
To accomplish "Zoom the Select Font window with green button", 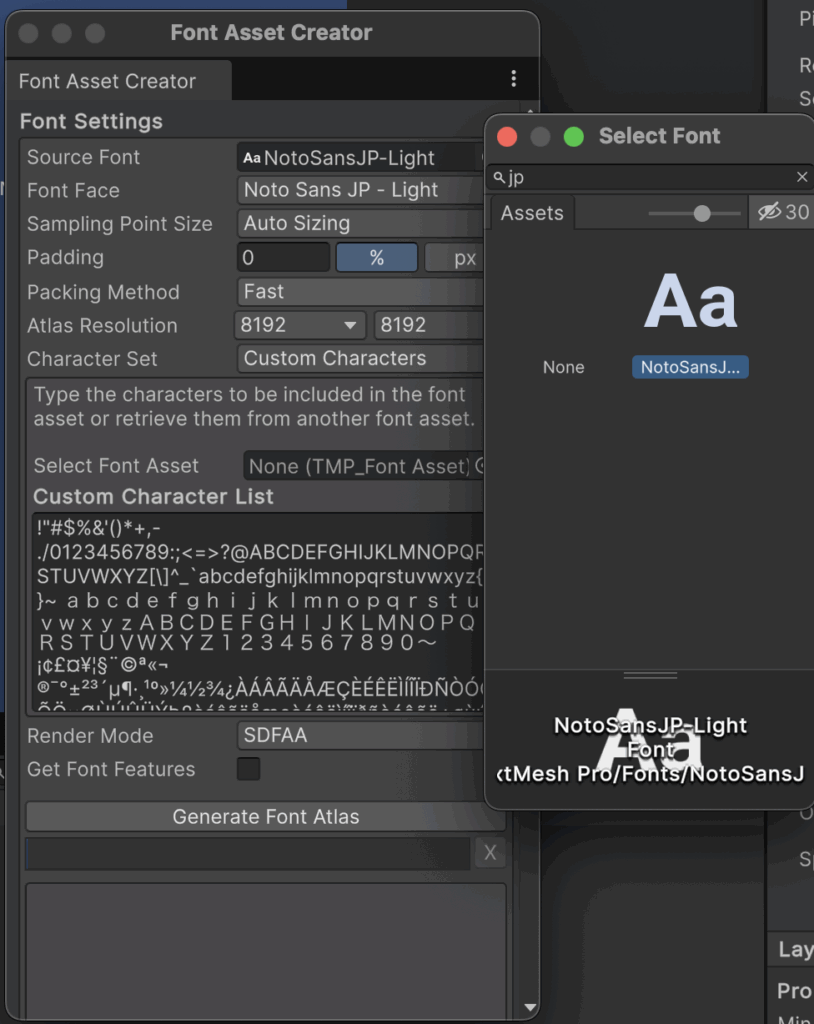I will pyautogui.click(x=574, y=136).
